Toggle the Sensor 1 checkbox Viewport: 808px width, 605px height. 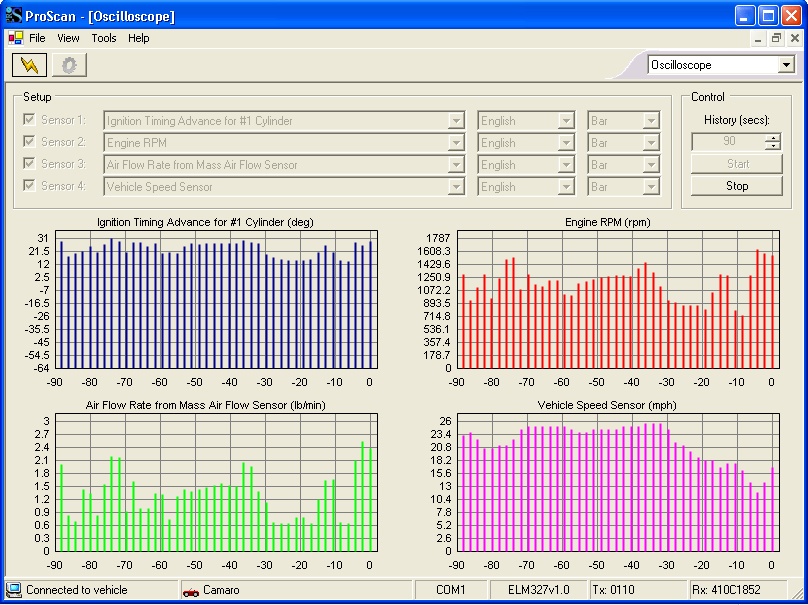(29, 120)
